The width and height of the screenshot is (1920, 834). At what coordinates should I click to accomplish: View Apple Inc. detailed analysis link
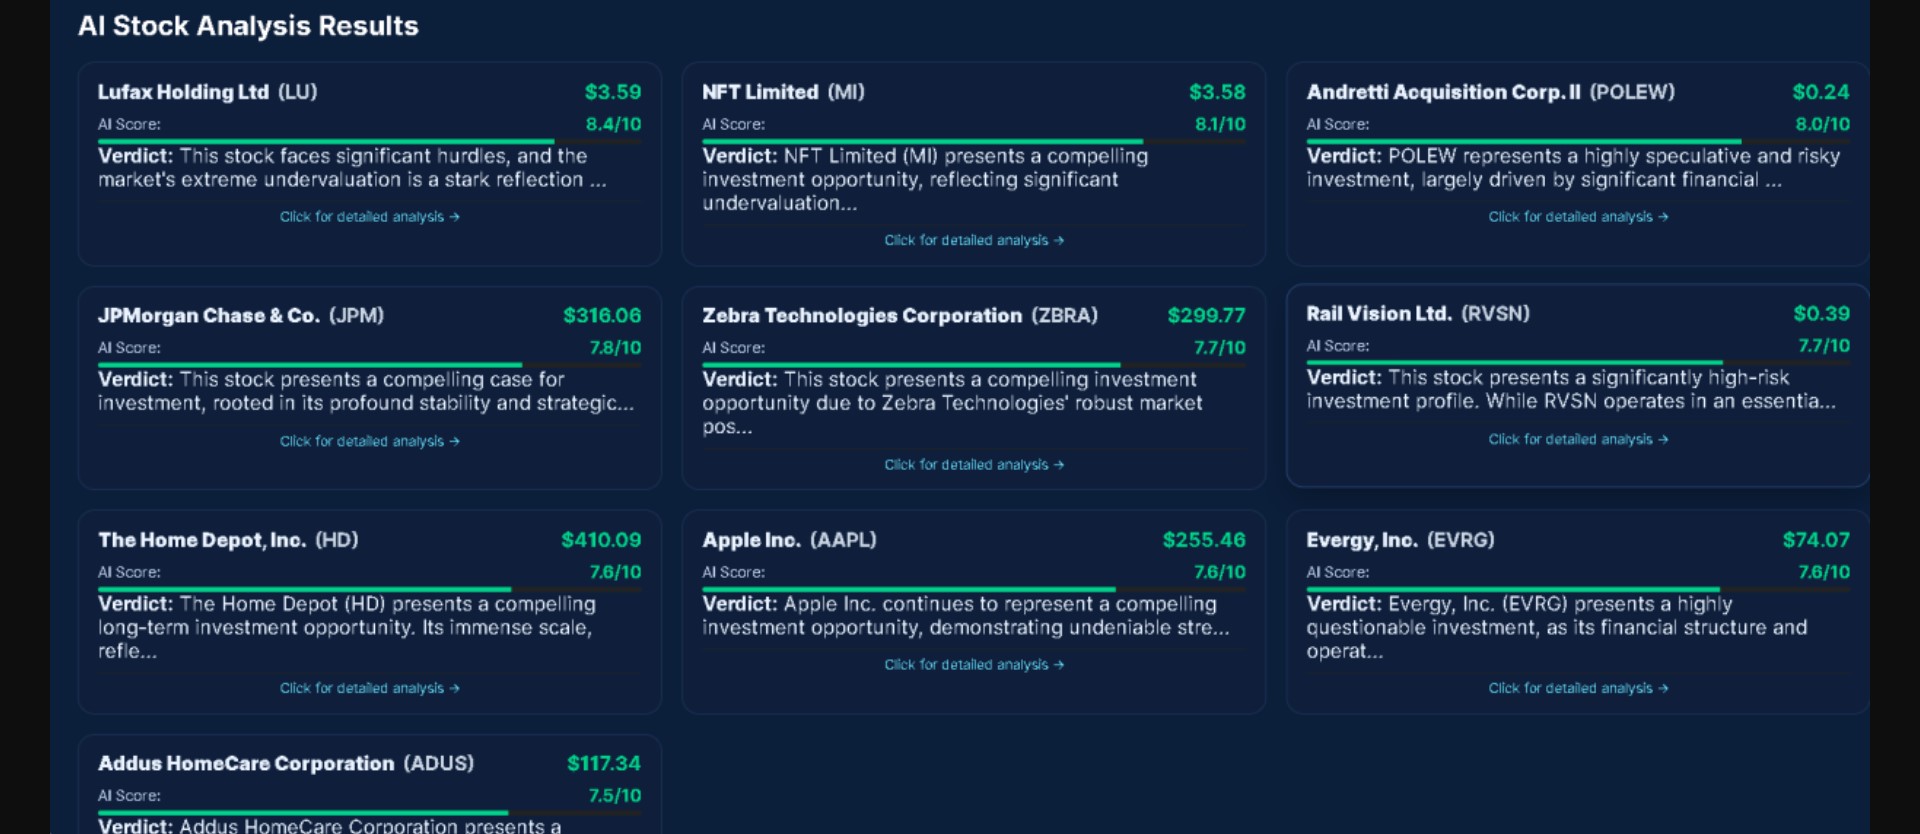click(x=973, y=665)
